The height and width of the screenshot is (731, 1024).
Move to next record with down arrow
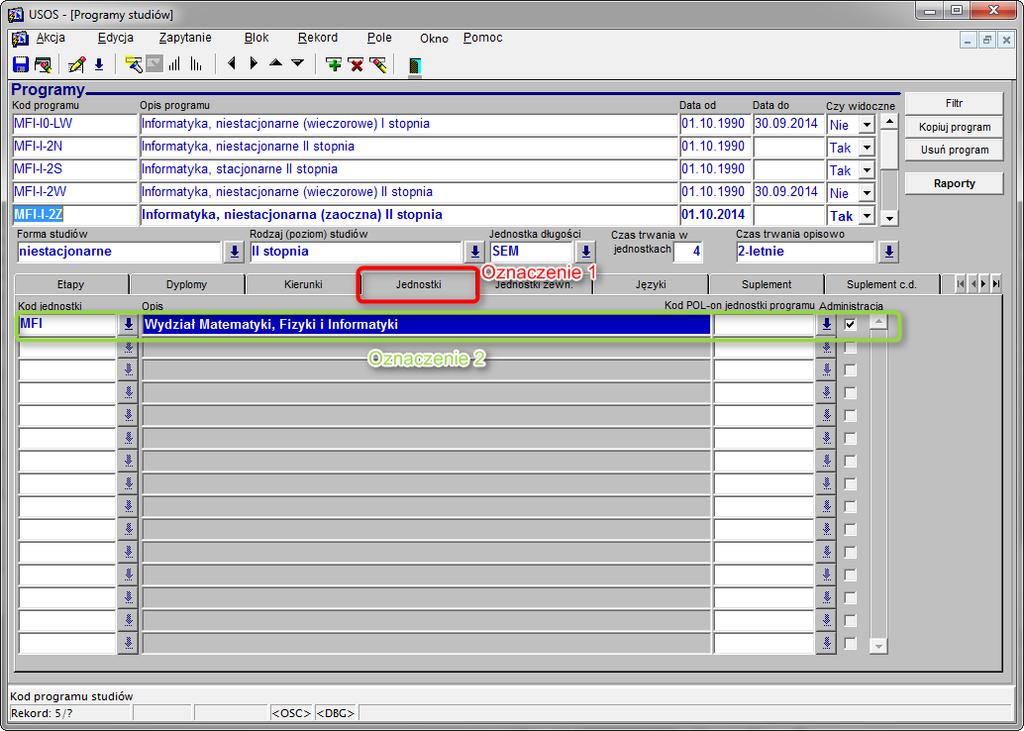point(298,63)
